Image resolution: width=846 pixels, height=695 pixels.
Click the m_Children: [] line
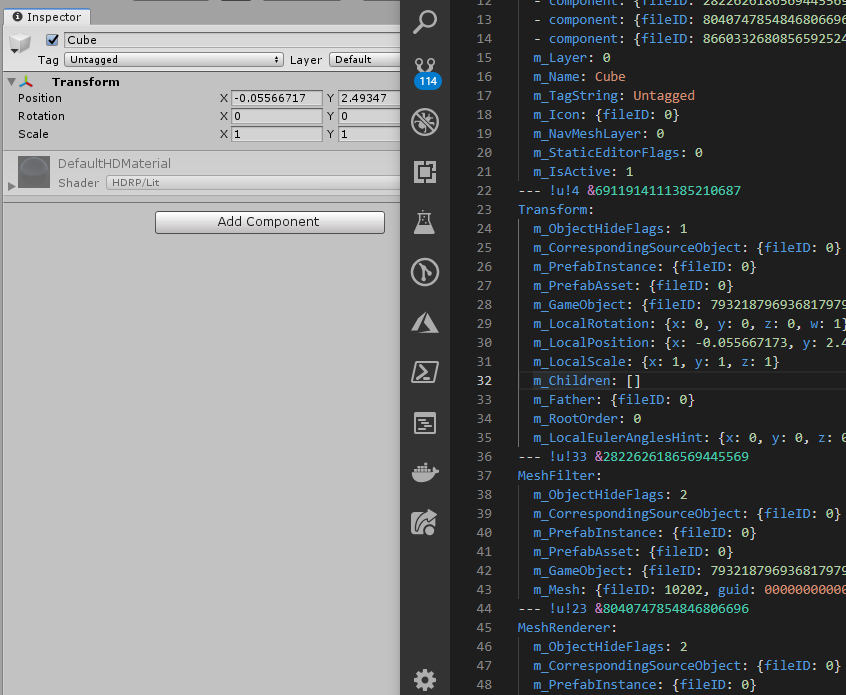[x=586, y=380]
